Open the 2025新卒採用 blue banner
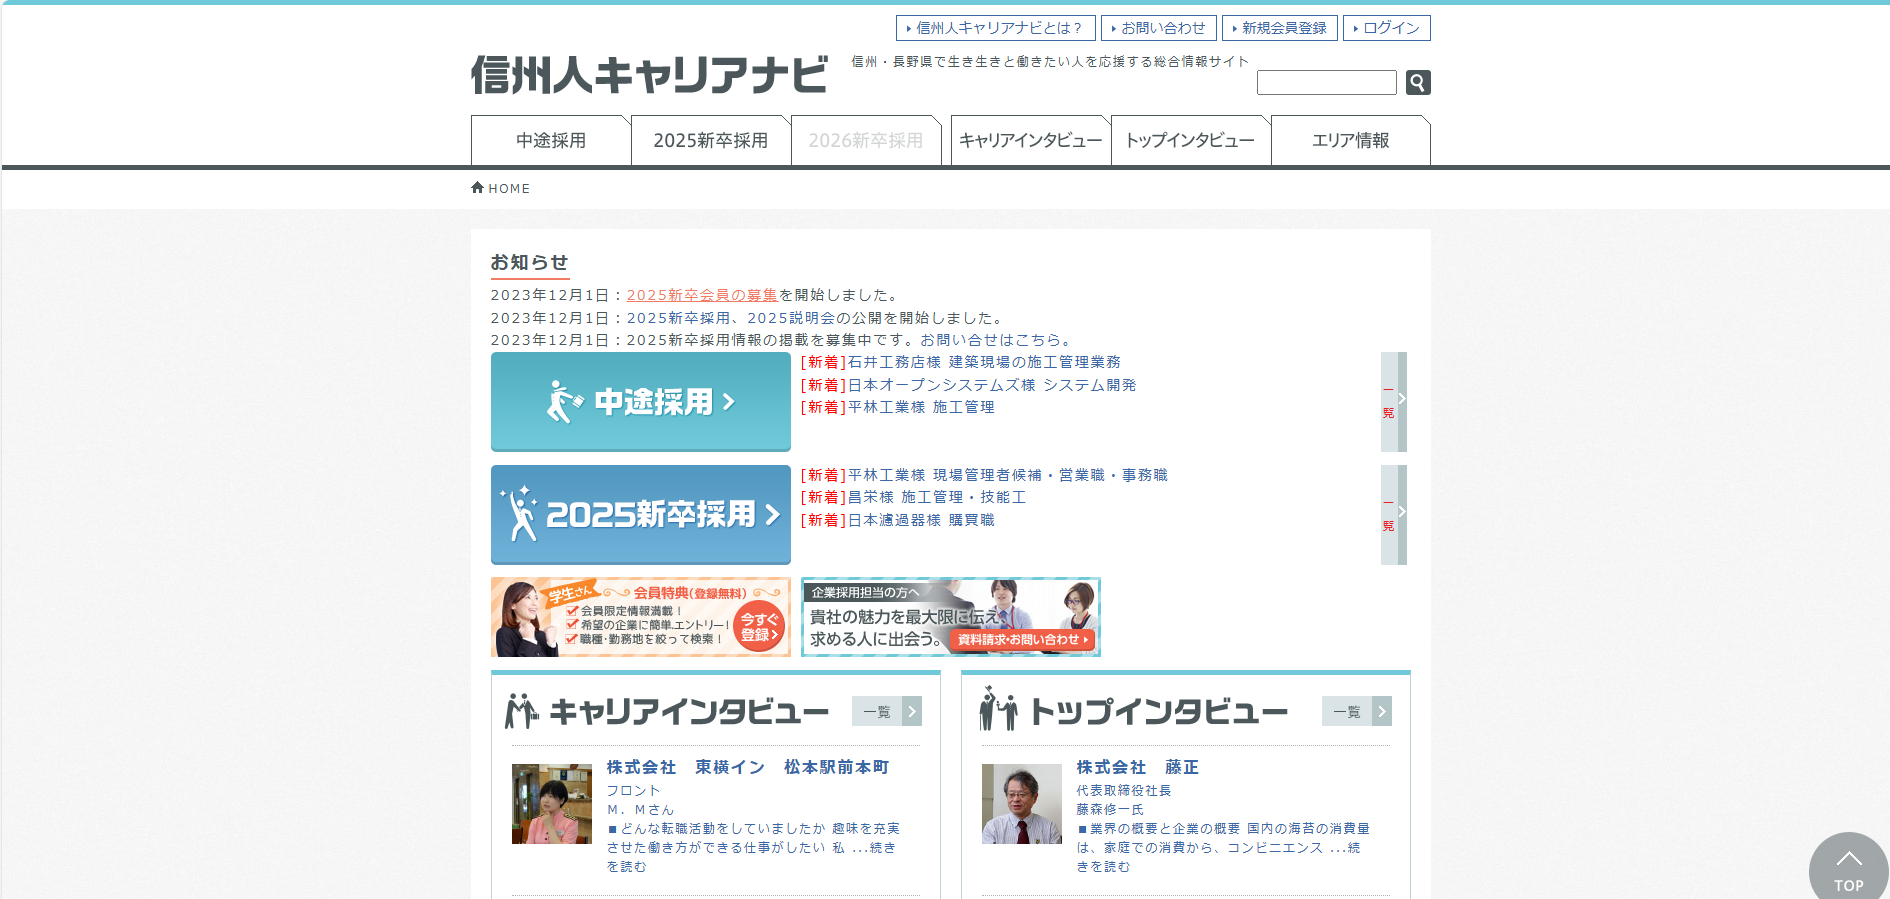This screenshot has width=1890, height=899. (x=640, y=514)
